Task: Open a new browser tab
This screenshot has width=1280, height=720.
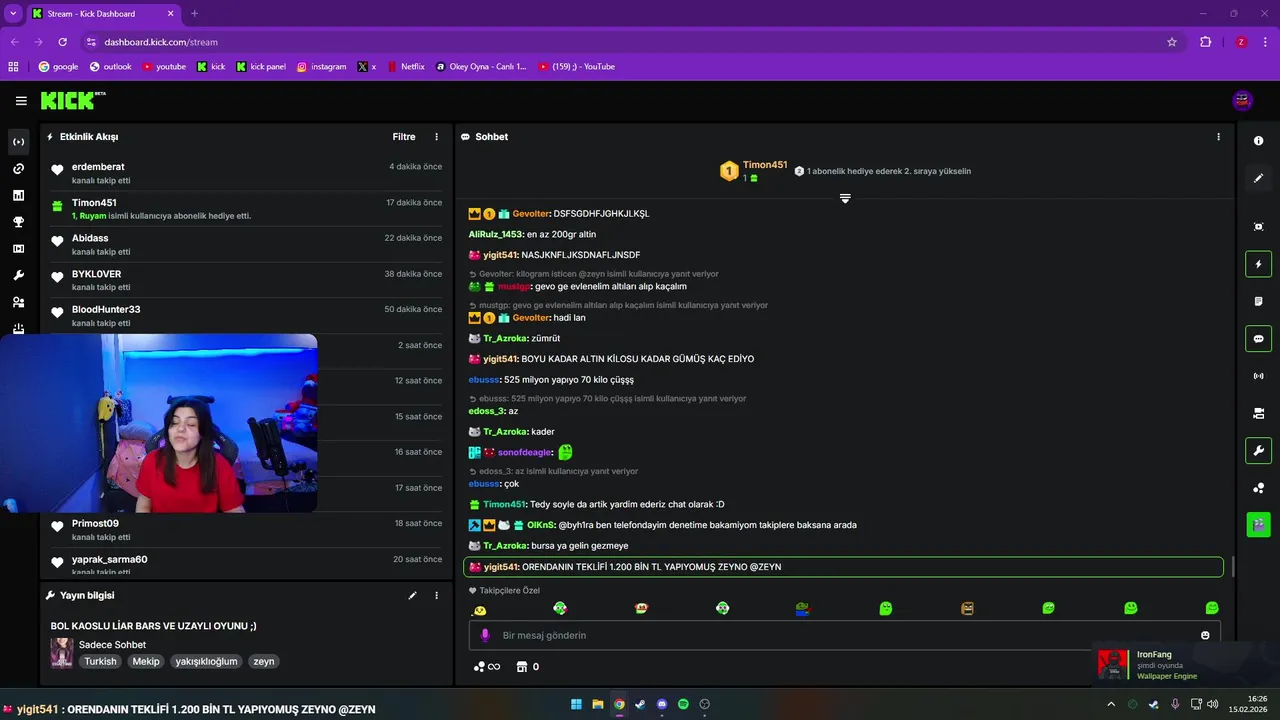Action: [194, 14]
